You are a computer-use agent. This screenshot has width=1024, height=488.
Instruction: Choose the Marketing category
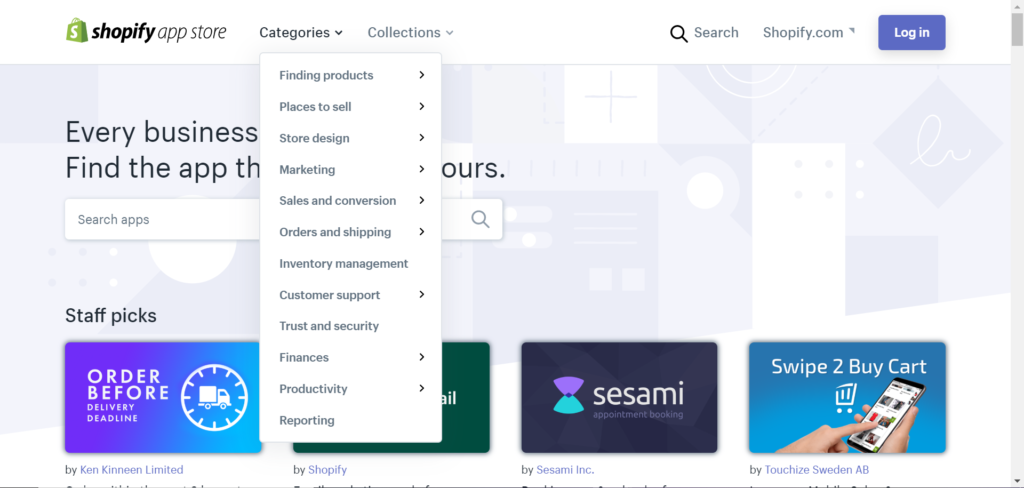coord(307,169)
